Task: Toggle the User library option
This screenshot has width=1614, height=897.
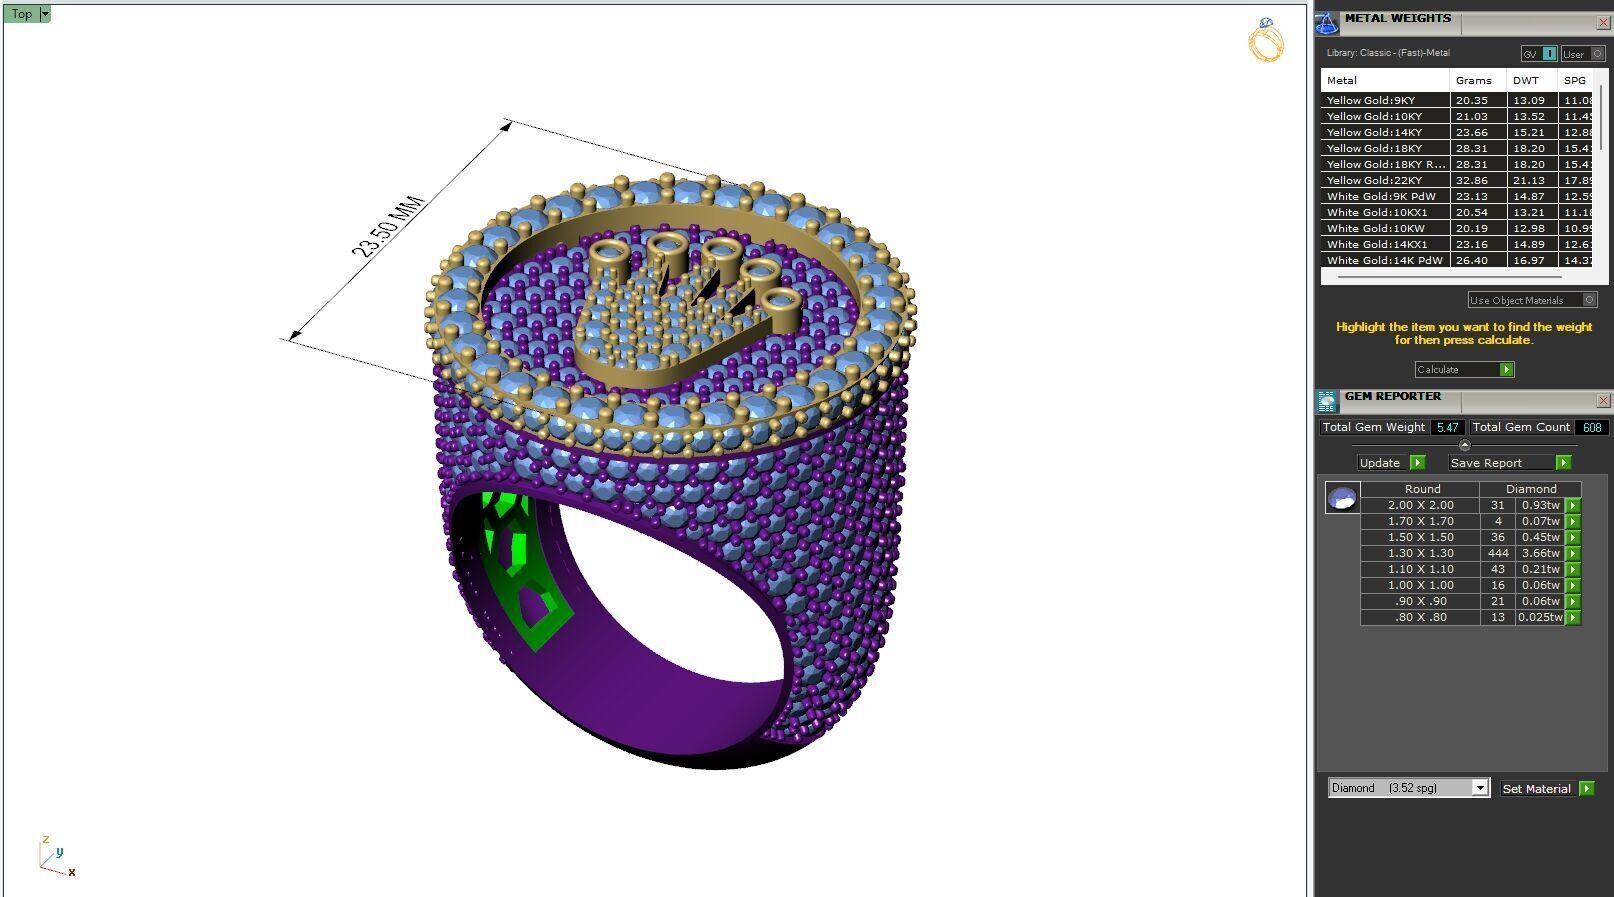Action: pyautogui.click(x=1583, y=54)
